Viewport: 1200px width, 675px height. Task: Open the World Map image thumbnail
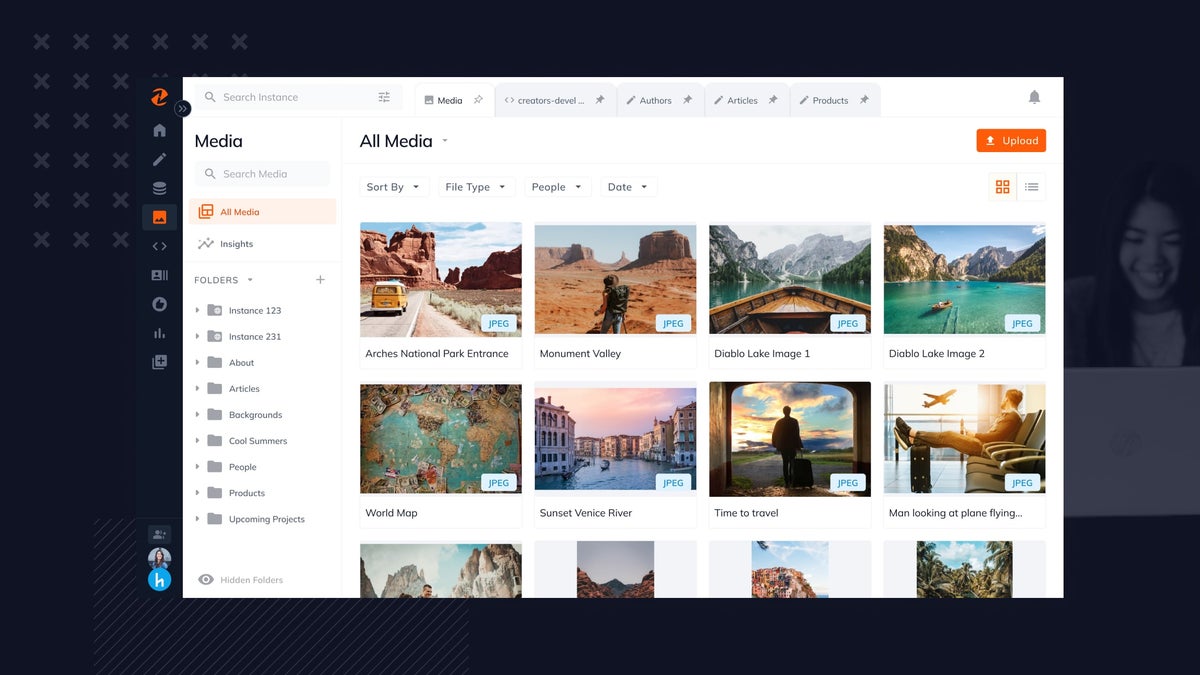pyautogui.click(x=440, y=438)
